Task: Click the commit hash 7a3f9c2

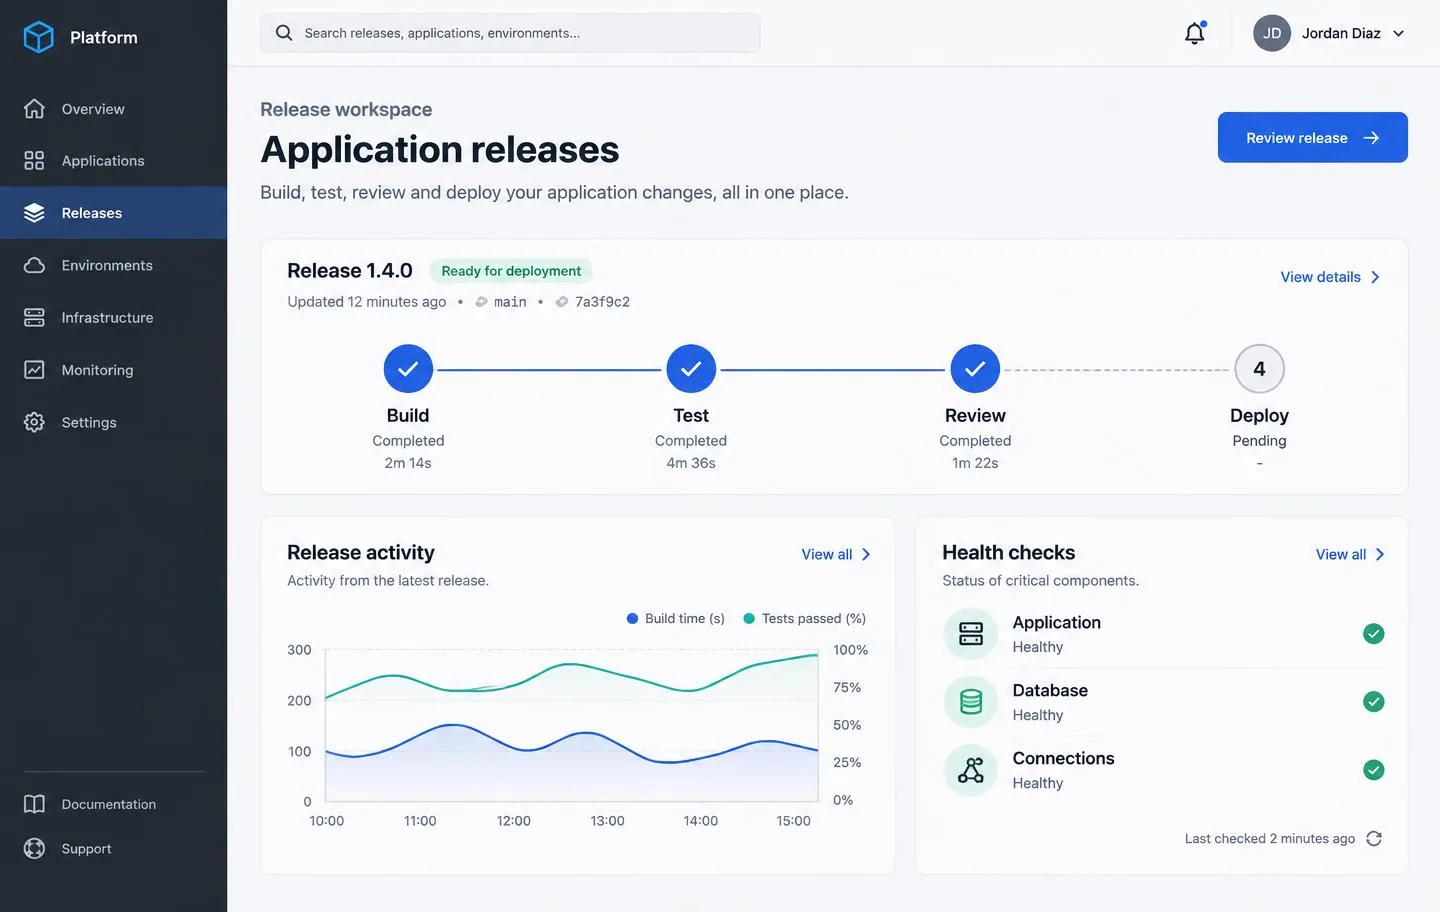Action: 602,302
